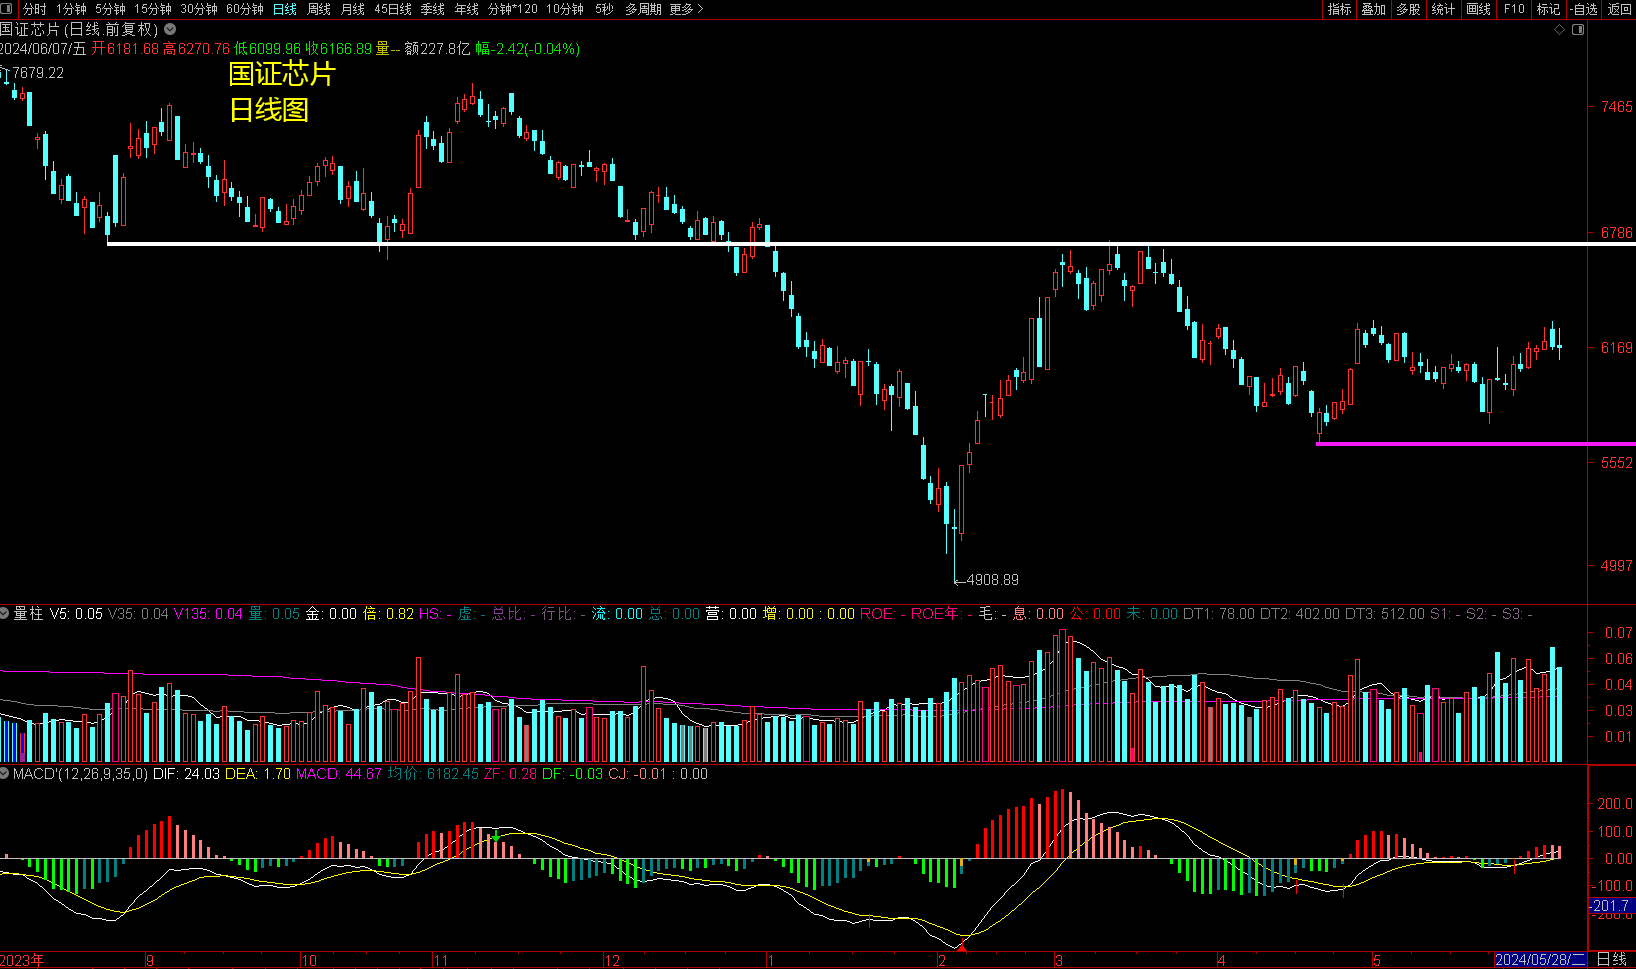Click the 日线 period button at bottom right
The height and width of the screenshot is (969, 1636).
click(x=1612, y=959)
